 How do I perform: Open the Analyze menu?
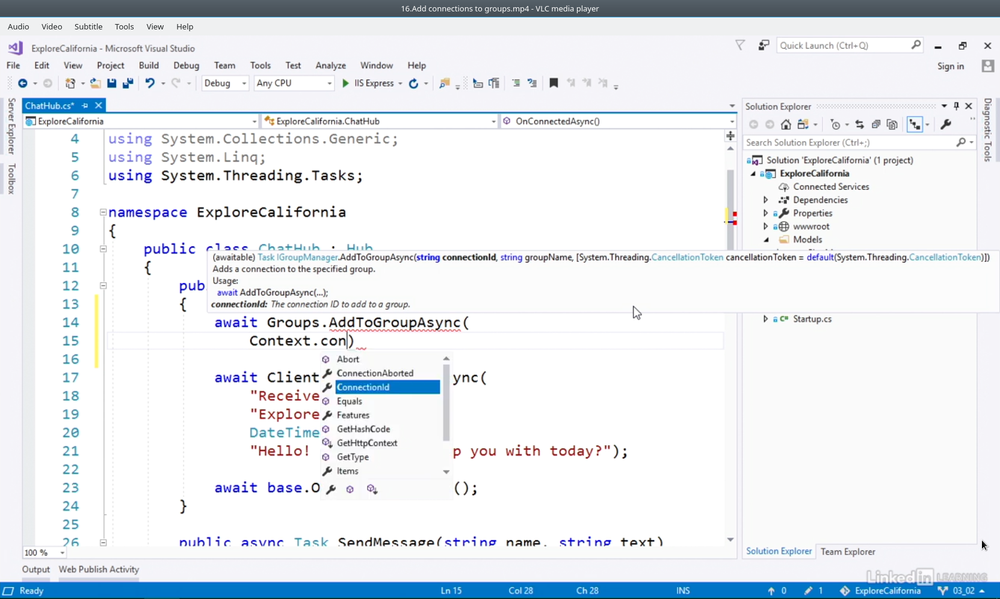(330, 66)
